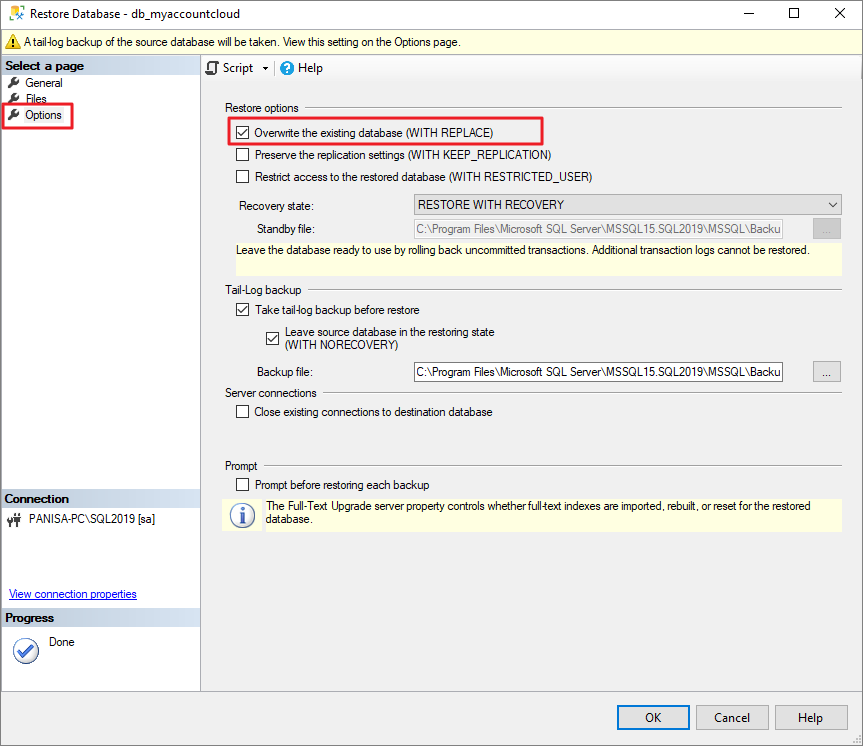Enable Restrict access to restored database
The image size is (863, 746).
[x=242, y=177]
